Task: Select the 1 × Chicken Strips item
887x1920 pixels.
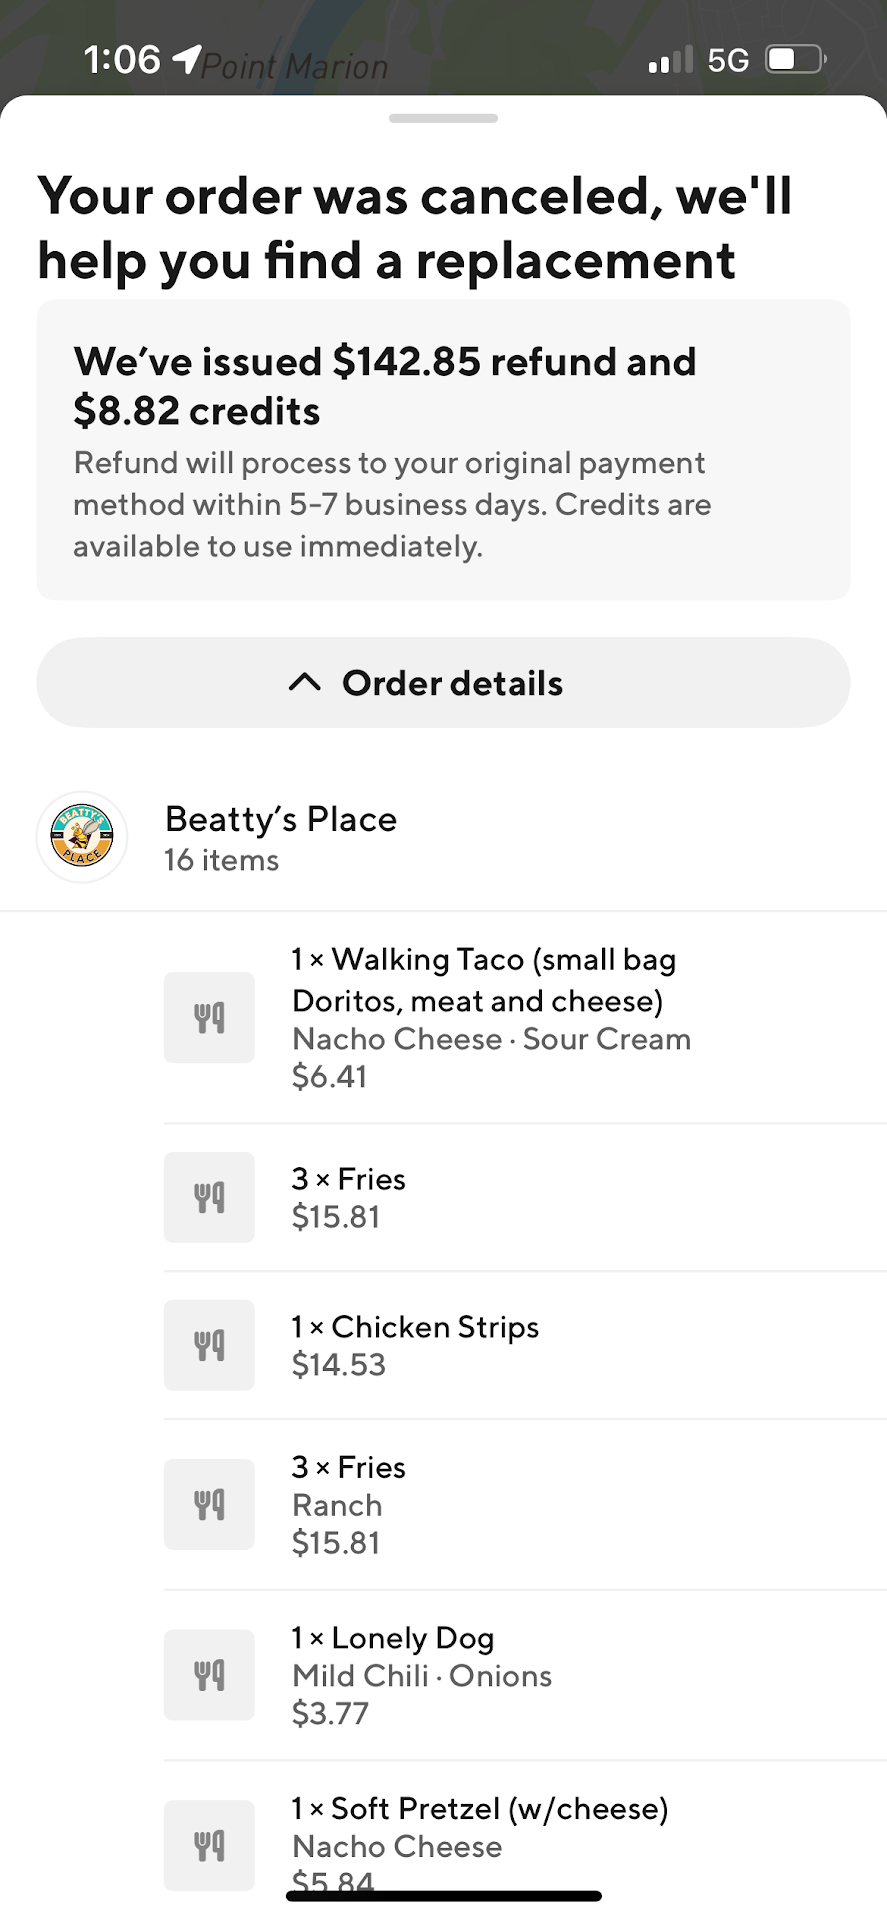Action: [x=415, y=1327]
